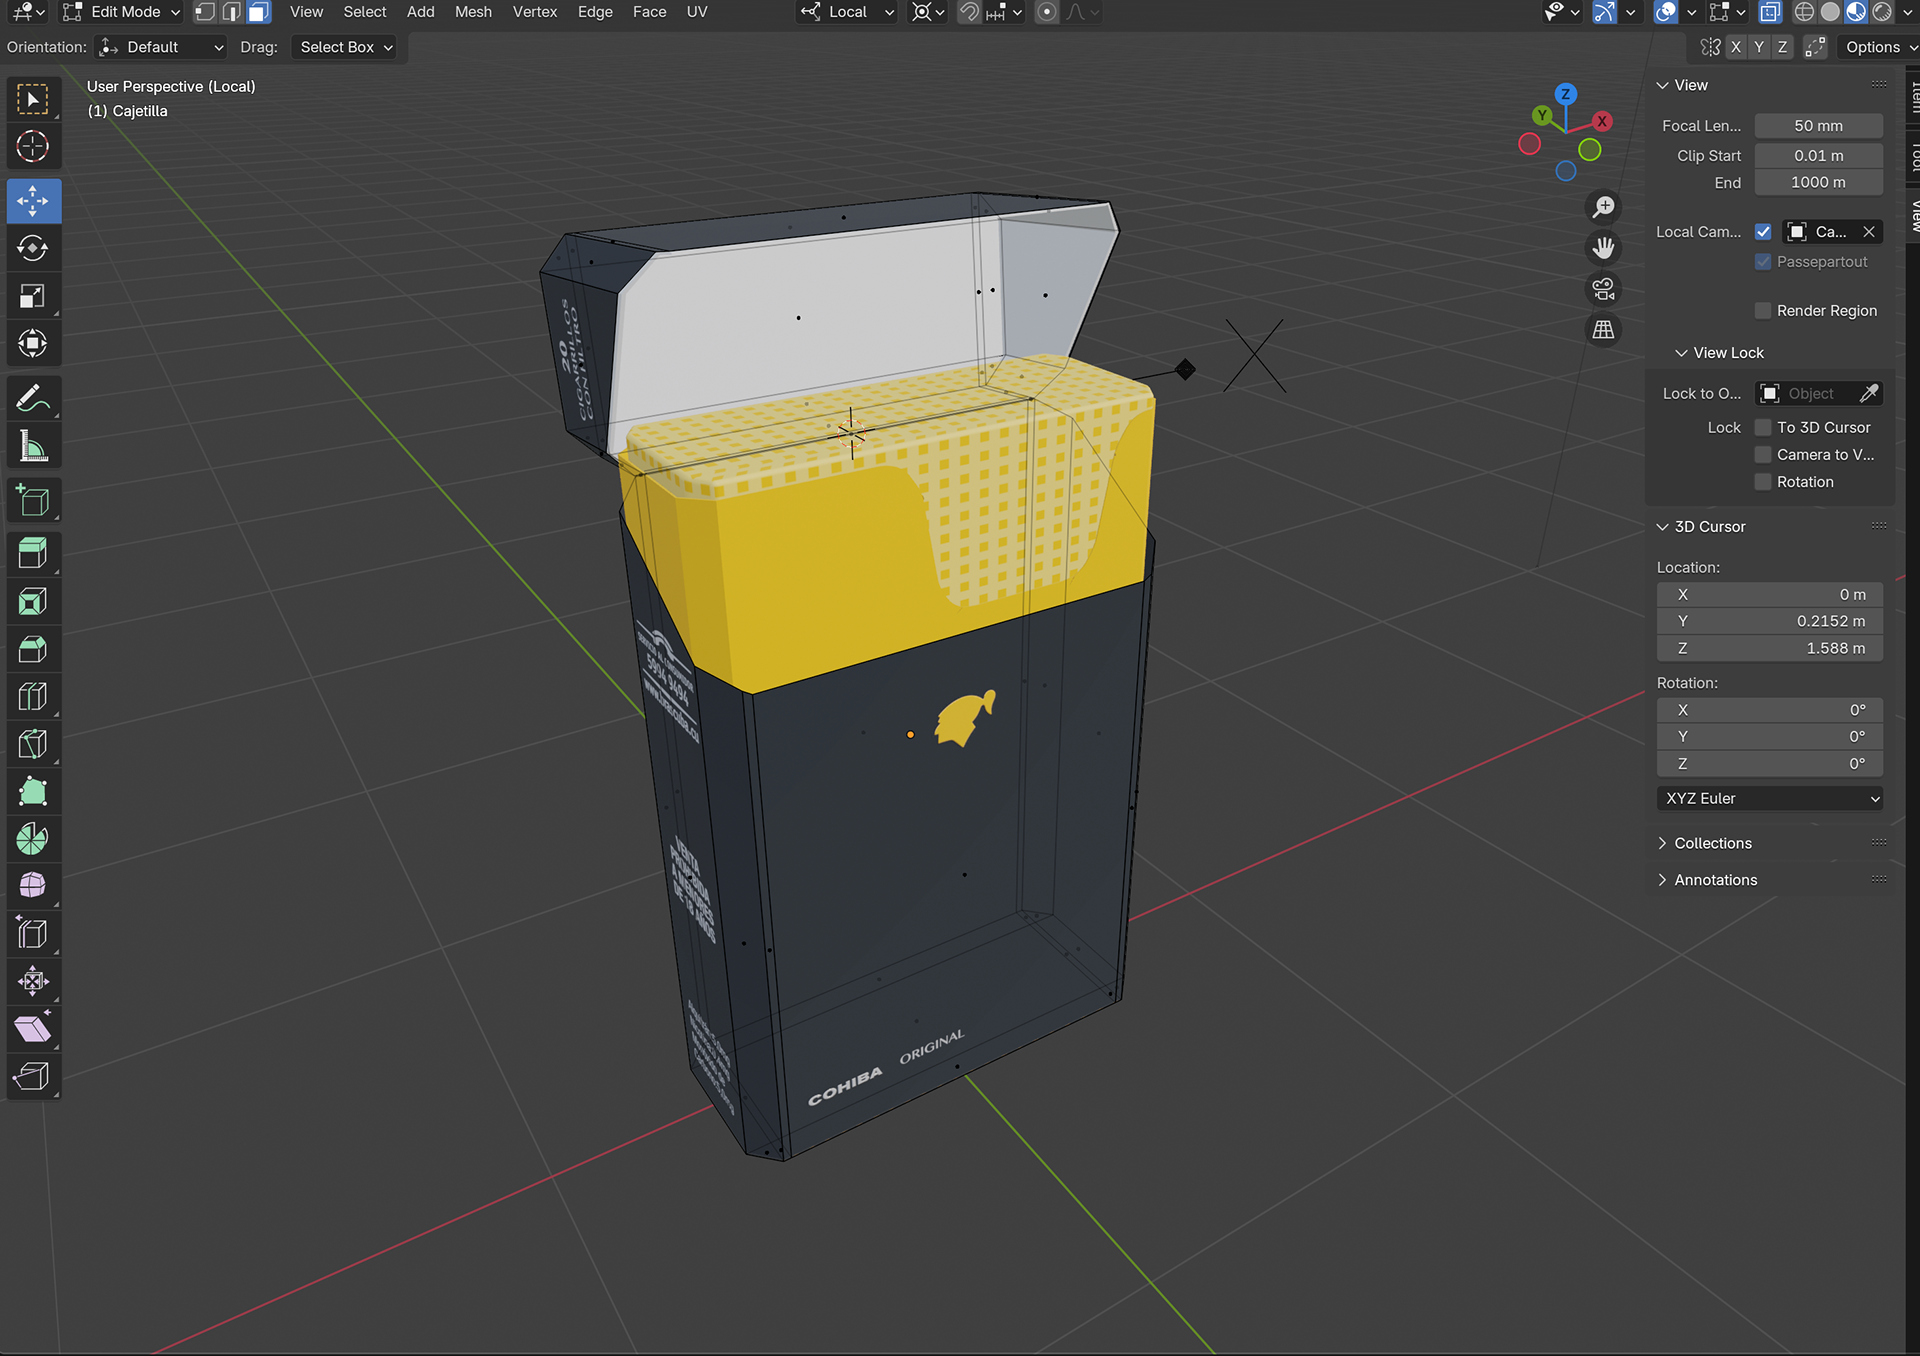Activate the Transform tool
1920x1356 pixels.
33,343
